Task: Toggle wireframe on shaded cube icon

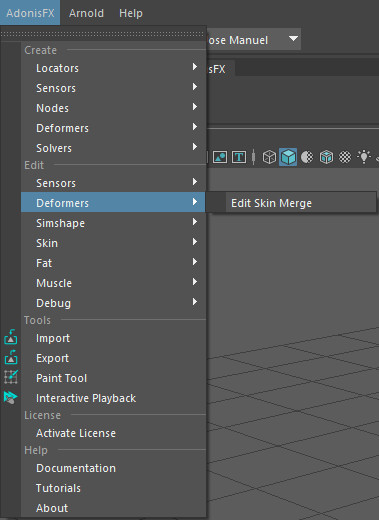Action: (x=326, y=157)
